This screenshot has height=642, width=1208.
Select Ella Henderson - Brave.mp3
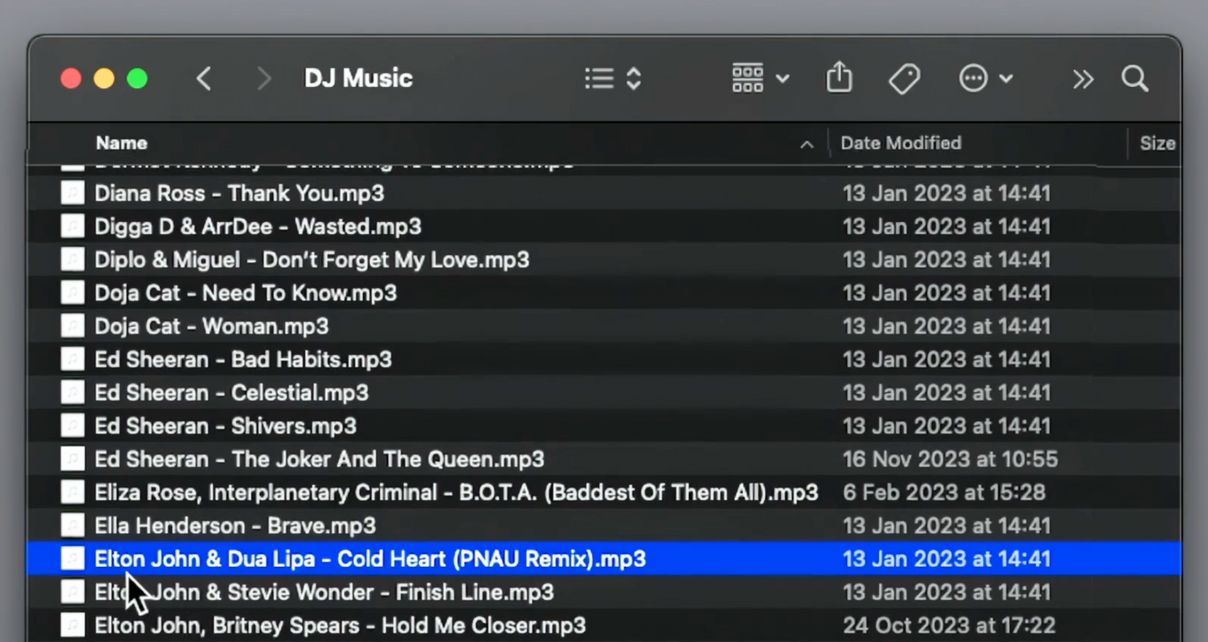tap(235, 525)
